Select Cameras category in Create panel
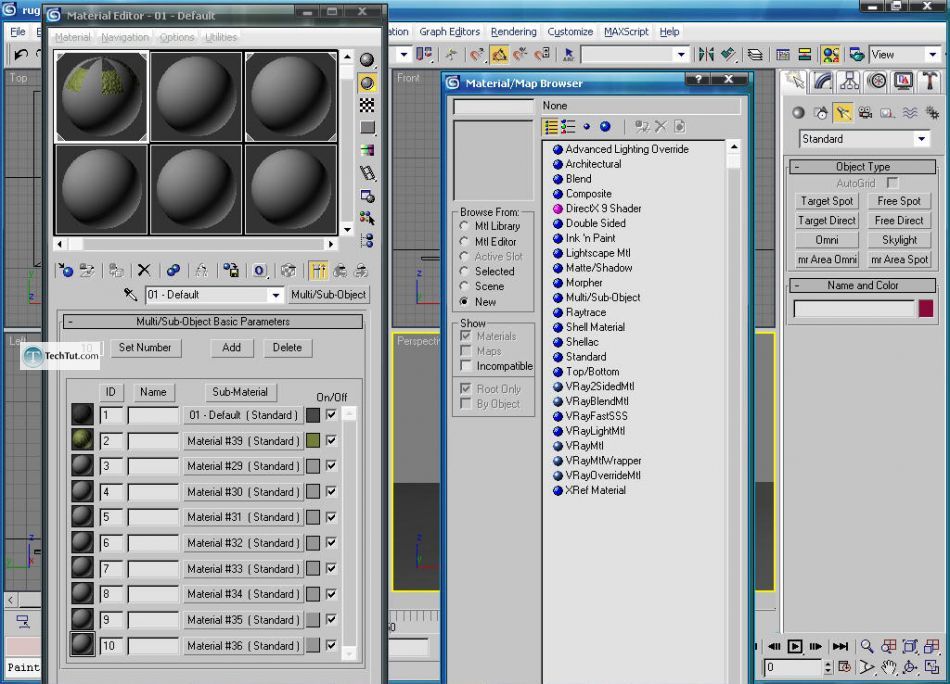This screenshot has width=950, height=684. (x=865, y=113)
